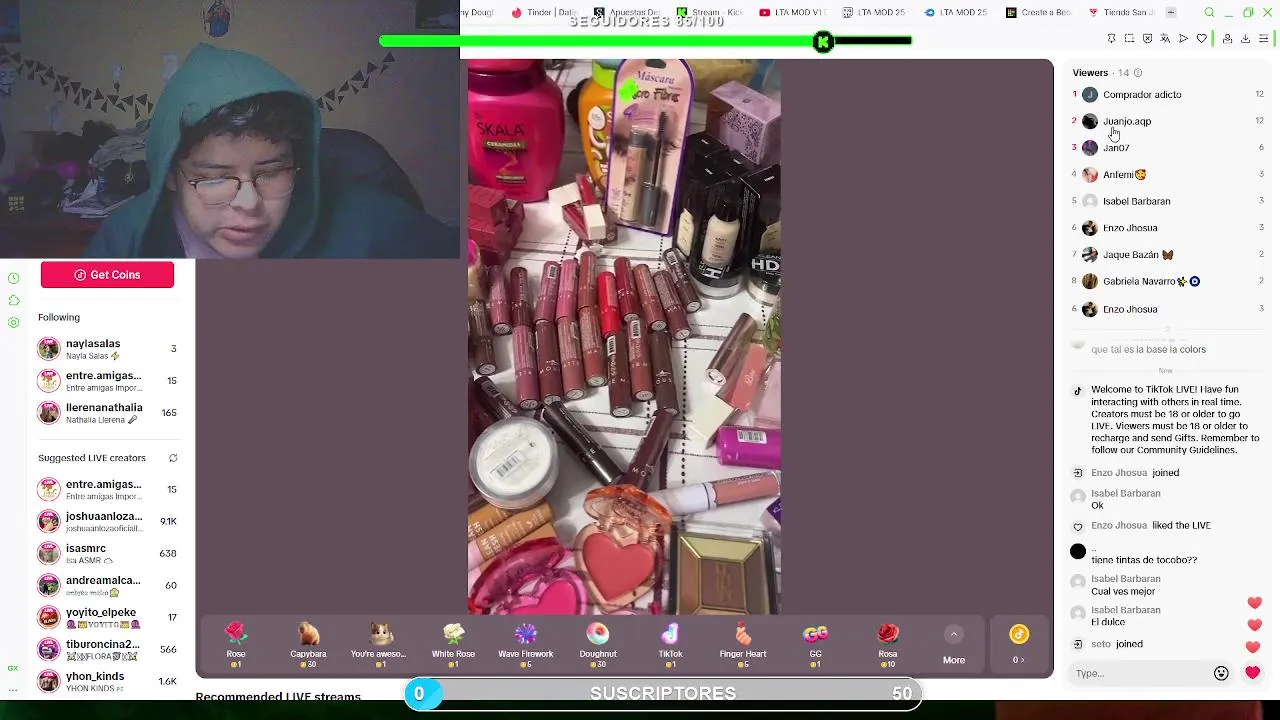Click the live makeup video stream

coord(624,337)
